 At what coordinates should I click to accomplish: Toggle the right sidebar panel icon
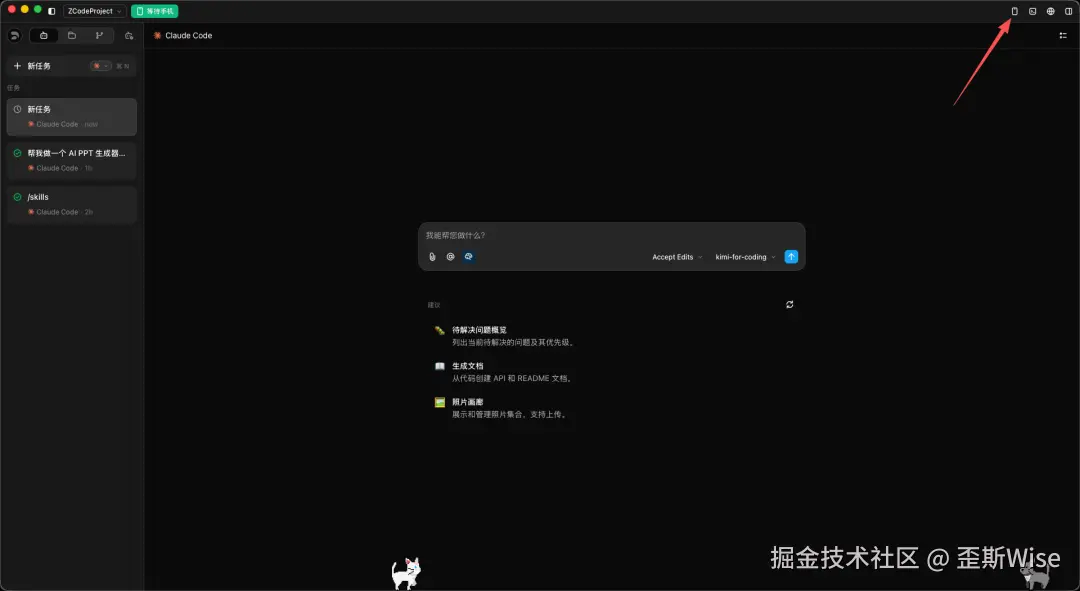pos(1068,11)
